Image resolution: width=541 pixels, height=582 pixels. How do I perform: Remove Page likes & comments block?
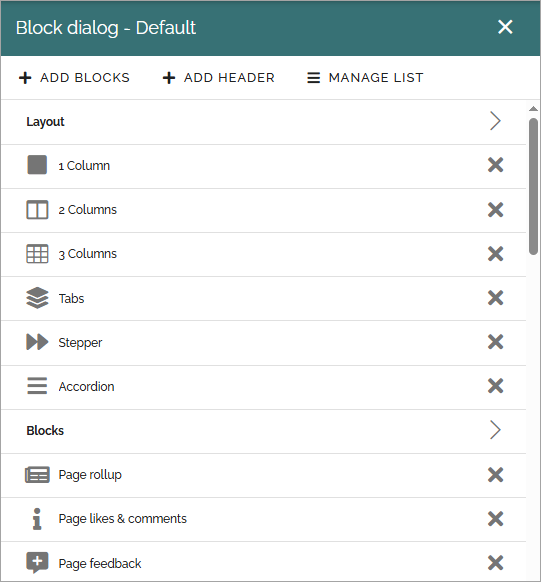[x=495, y=519]
